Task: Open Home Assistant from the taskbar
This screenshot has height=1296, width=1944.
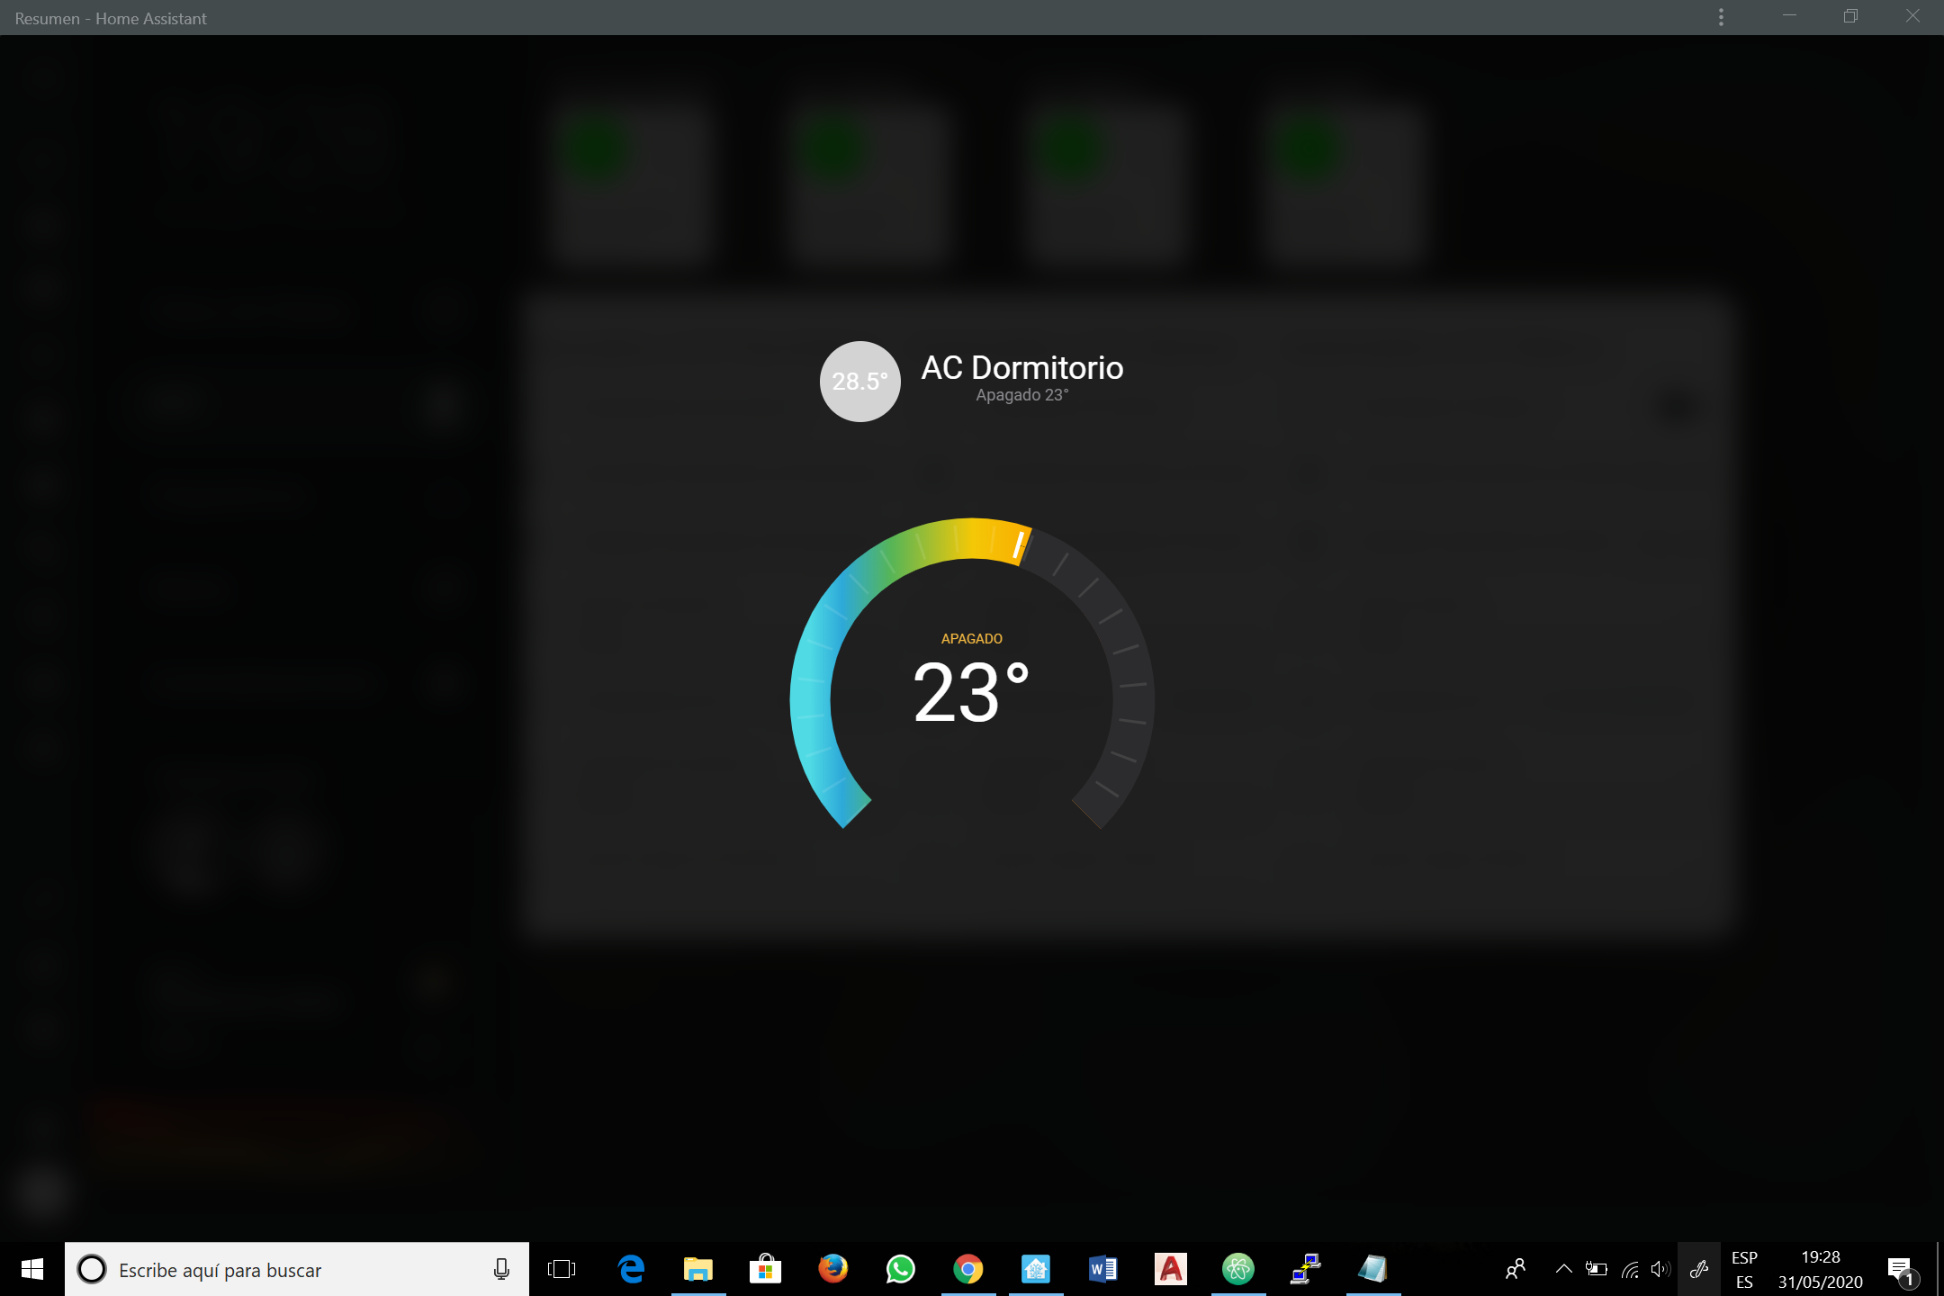Action: pyautogui.click(x=1036, y=1269)
